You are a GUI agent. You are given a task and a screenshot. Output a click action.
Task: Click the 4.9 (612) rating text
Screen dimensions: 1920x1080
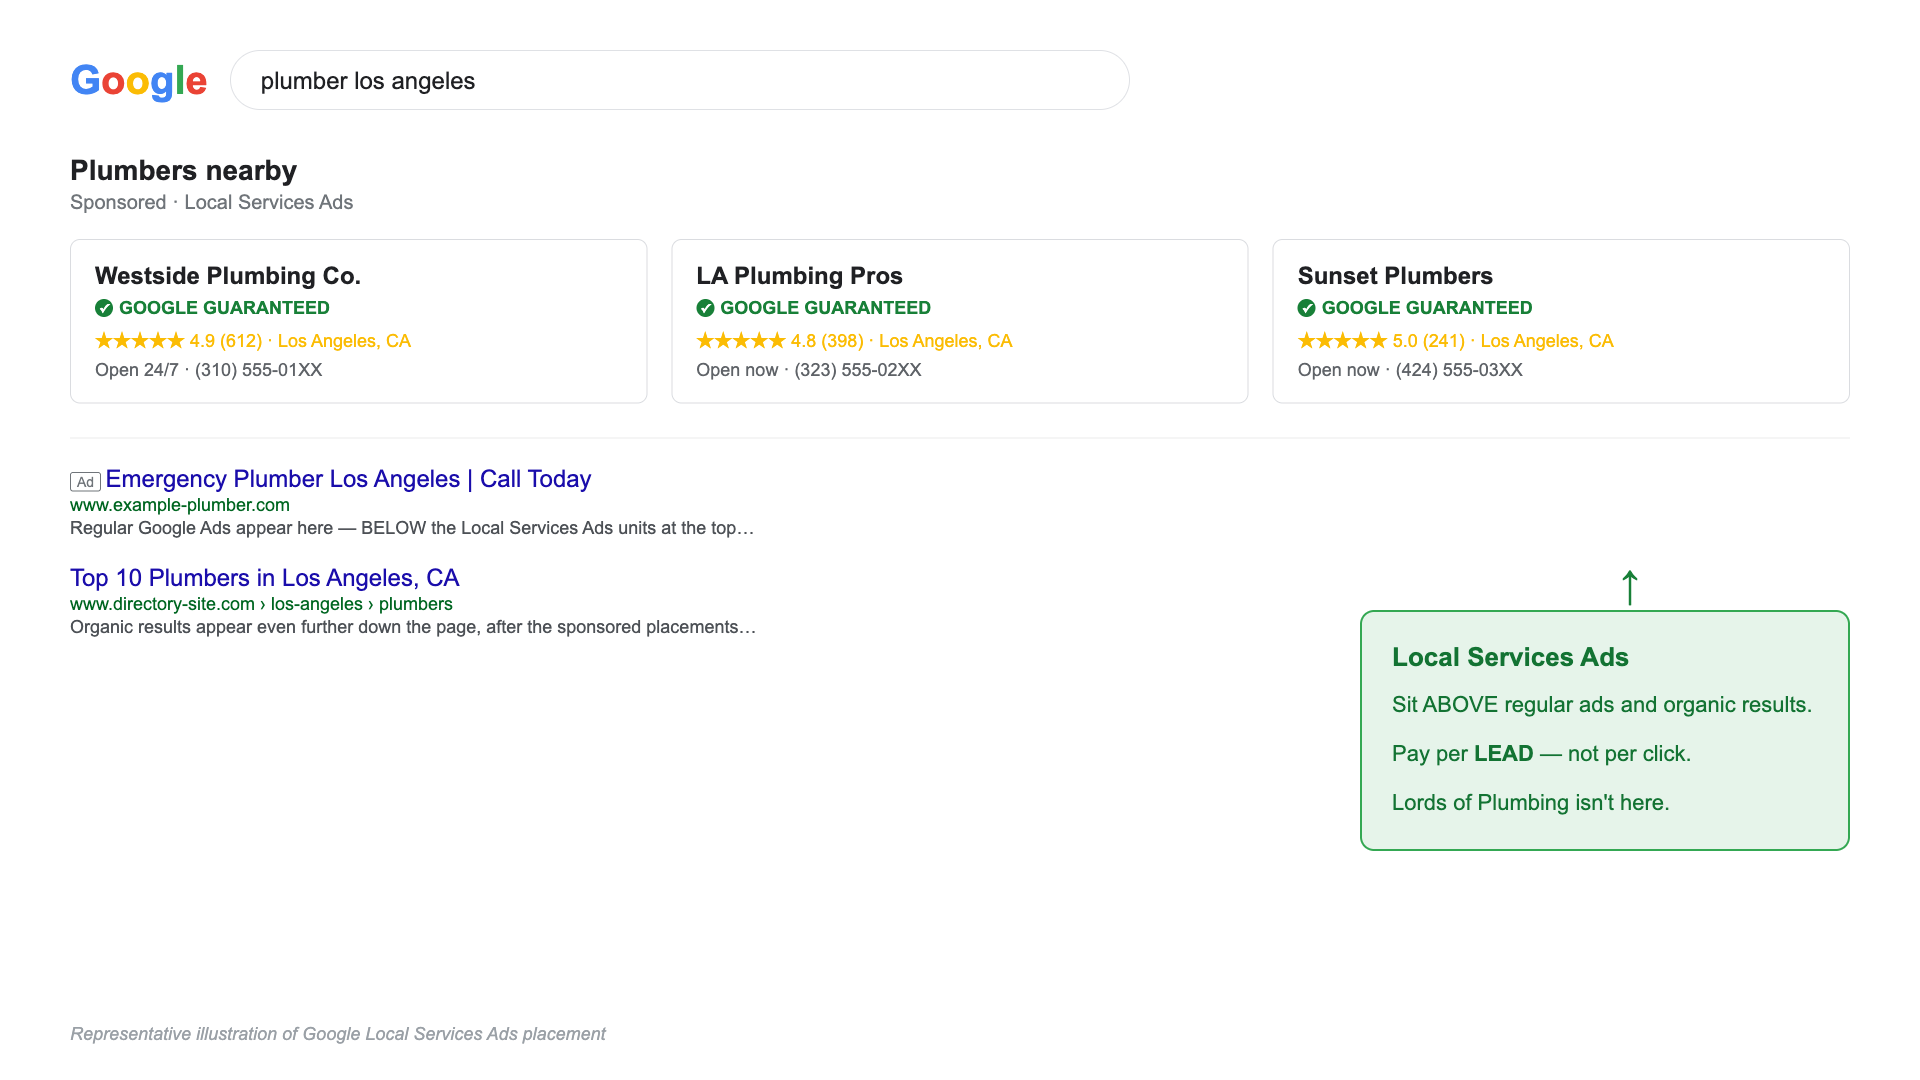(x=226, y=341)
